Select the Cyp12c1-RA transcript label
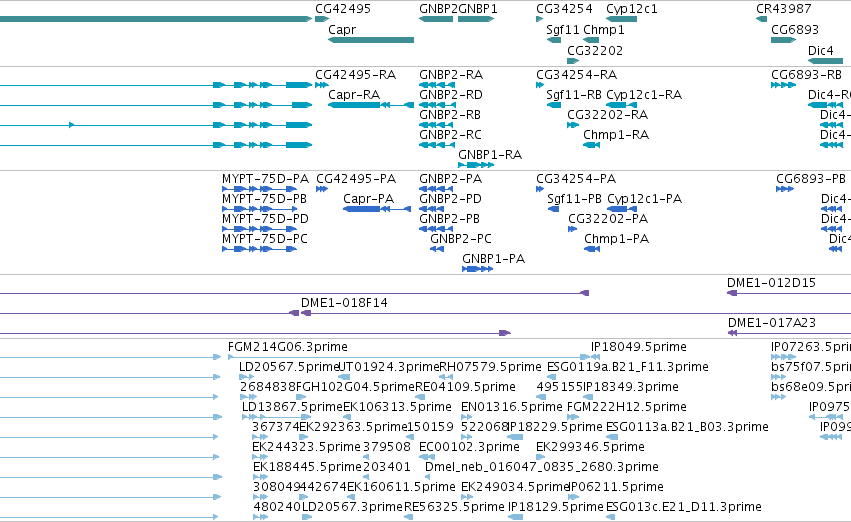851x522 pixels. (644, 95)
